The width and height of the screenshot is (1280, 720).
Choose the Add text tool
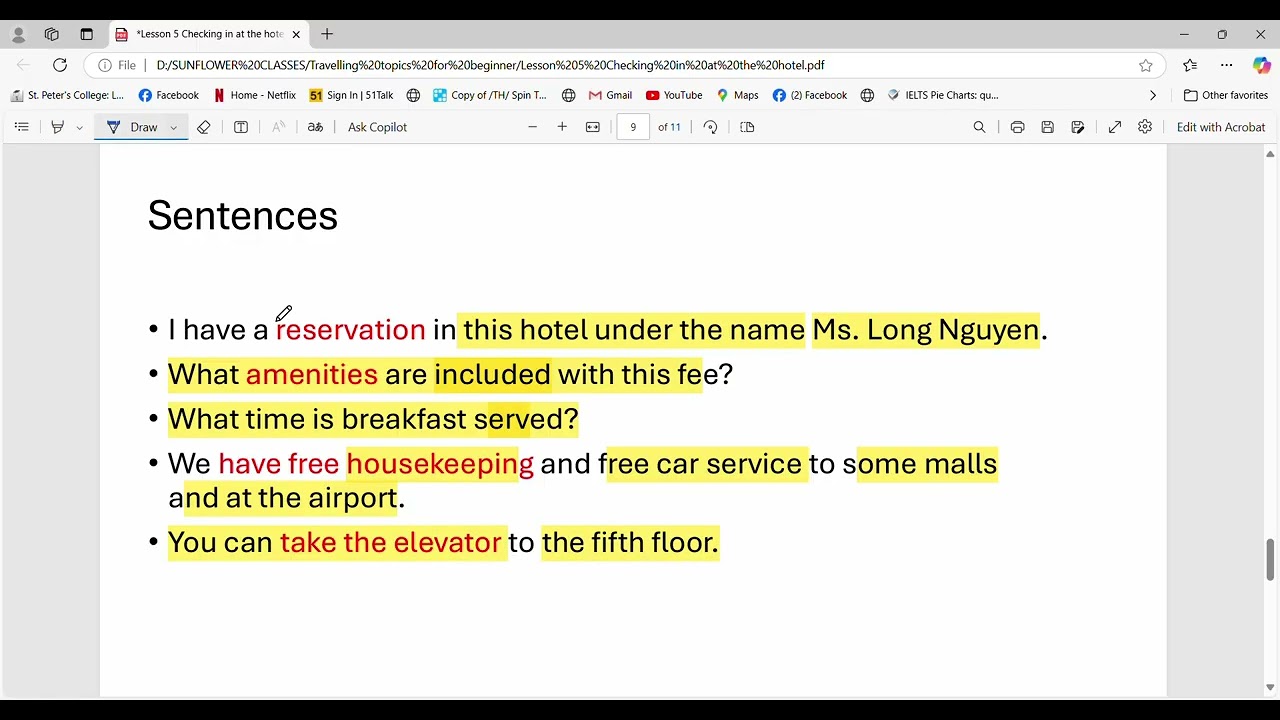pyautogui.click(x=241, y=127)
